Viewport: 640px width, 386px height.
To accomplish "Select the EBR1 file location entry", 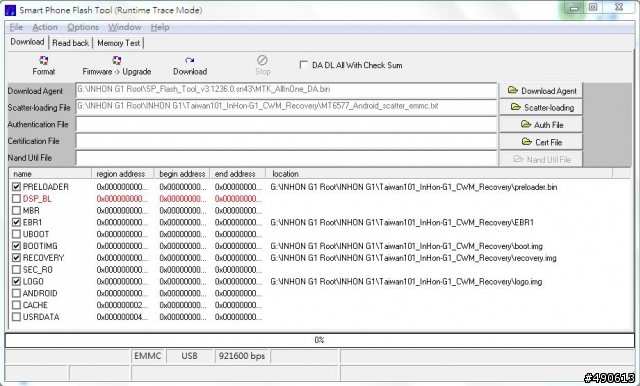I will coord(402,222).
